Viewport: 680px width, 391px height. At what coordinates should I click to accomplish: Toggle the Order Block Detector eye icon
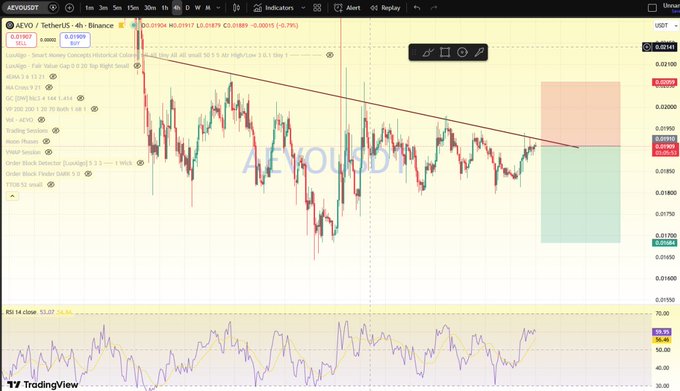tap(140, 163)
